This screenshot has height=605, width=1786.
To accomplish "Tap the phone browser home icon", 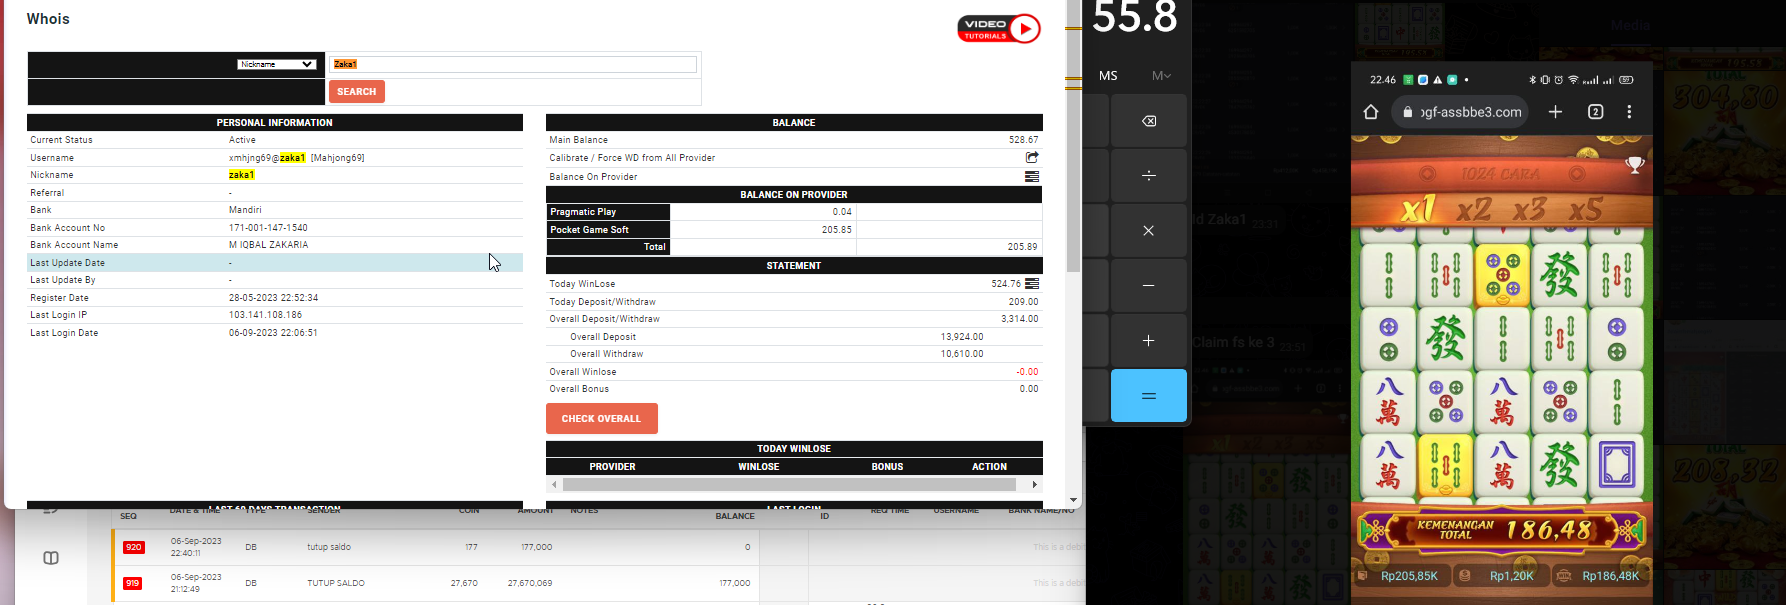I will (1371, 112).
